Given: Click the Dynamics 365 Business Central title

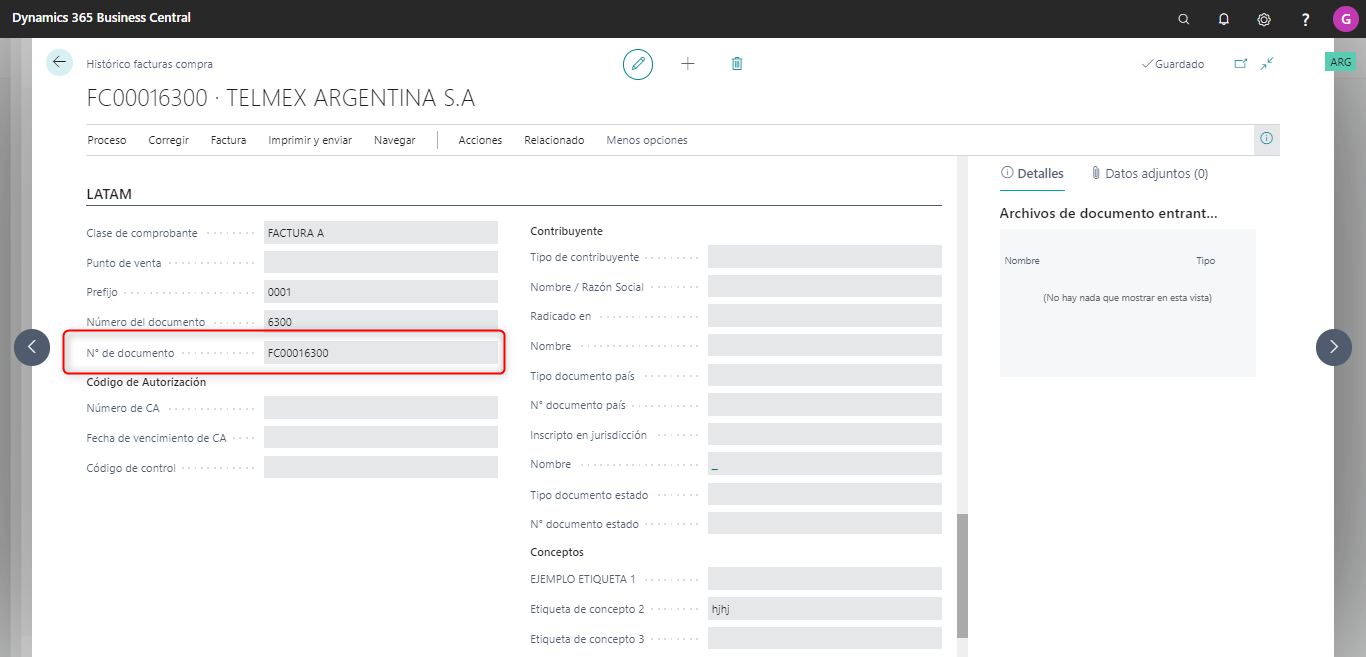Looking at the screenshot, I should (101, 18).
